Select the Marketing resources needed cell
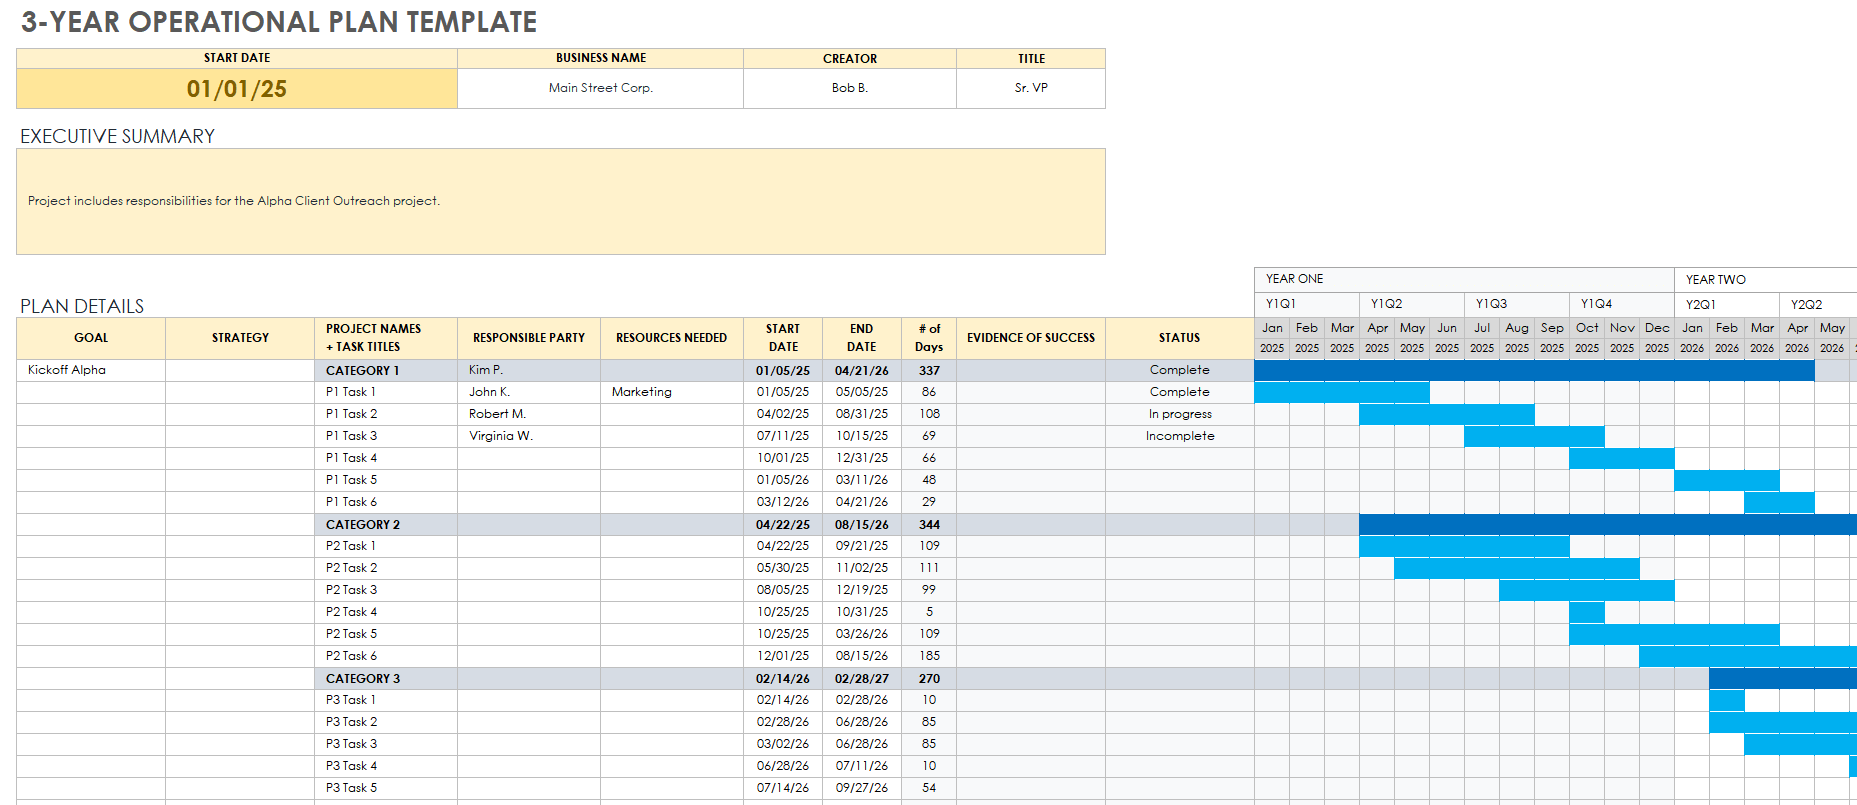 [x=642, y=392]
